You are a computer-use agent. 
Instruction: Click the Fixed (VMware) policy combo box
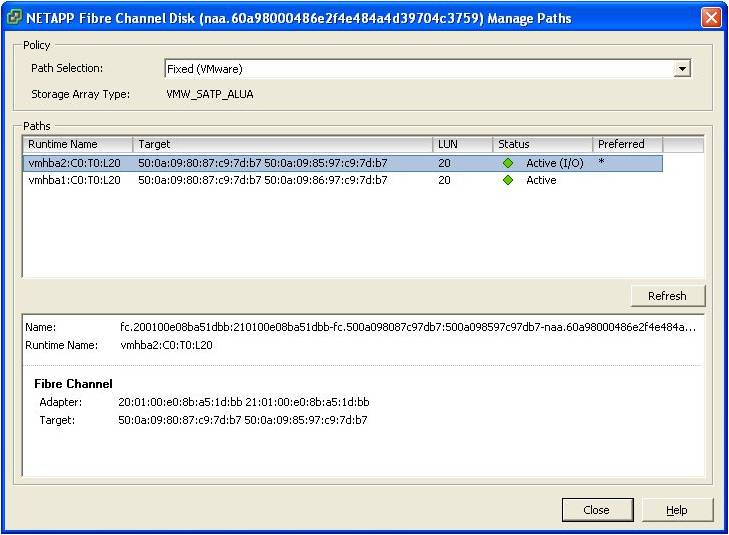click(420, 69)
